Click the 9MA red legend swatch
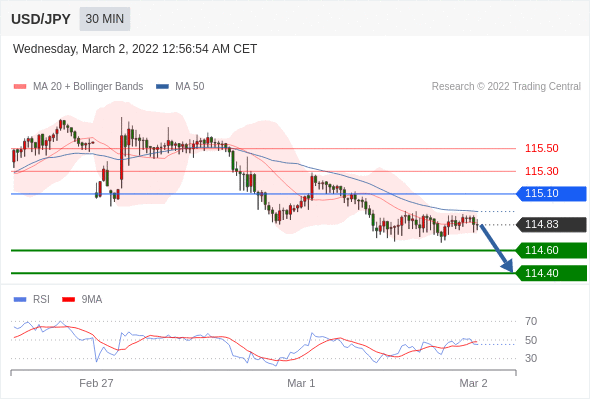 click(68, 300)
